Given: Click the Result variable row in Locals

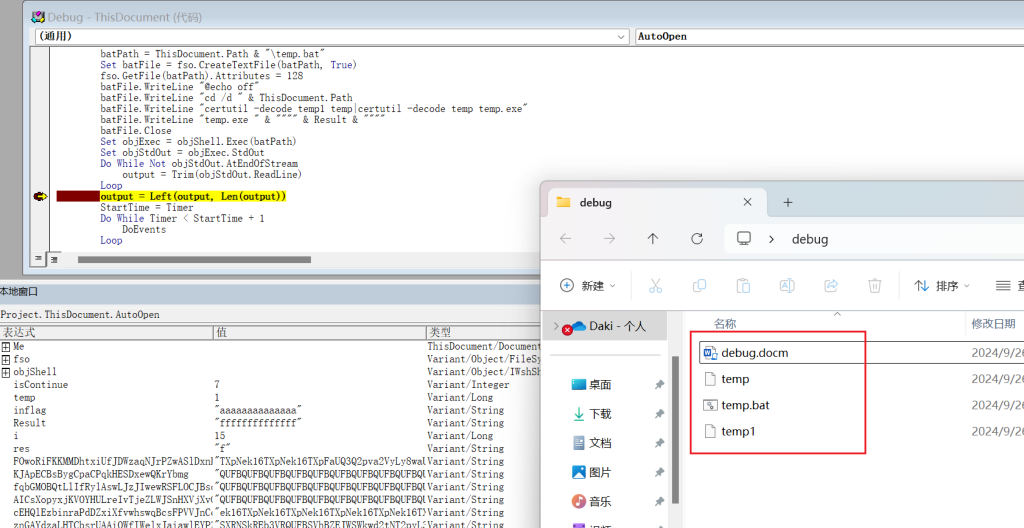Looking at the screenshot, I should (270, 423).
